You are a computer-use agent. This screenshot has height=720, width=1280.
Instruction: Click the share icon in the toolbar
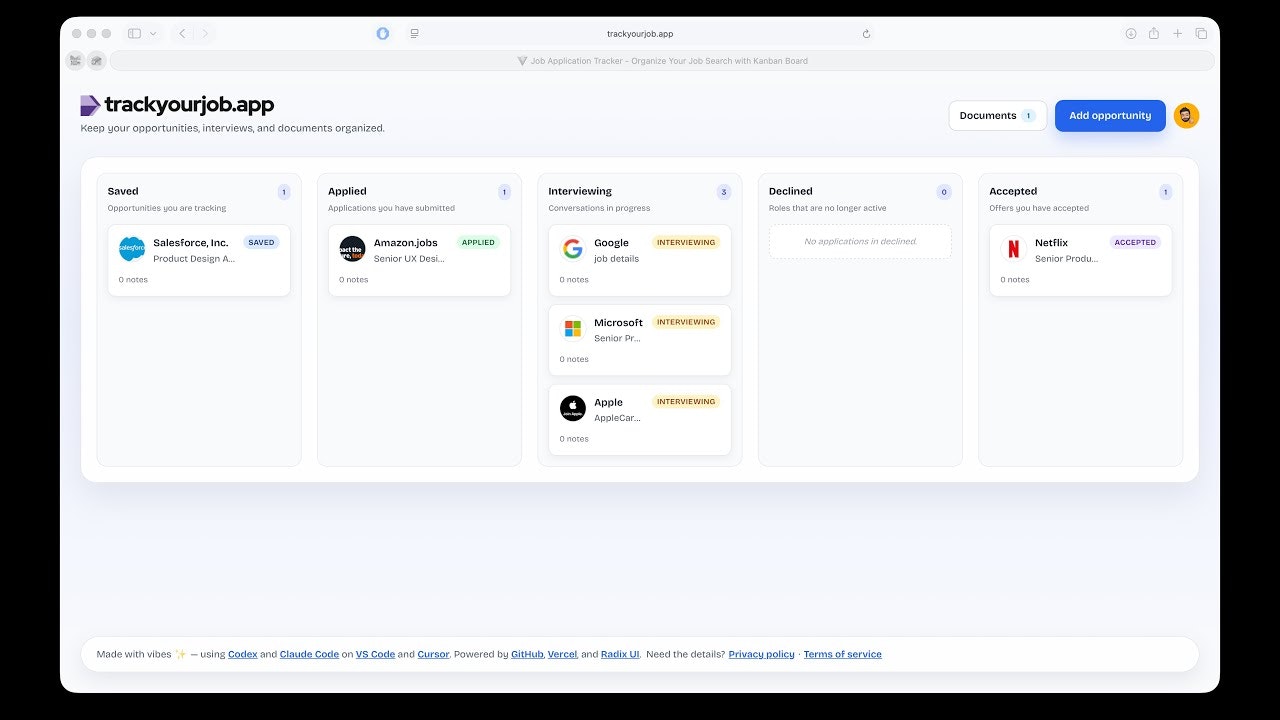click(x=1154, y=33)
